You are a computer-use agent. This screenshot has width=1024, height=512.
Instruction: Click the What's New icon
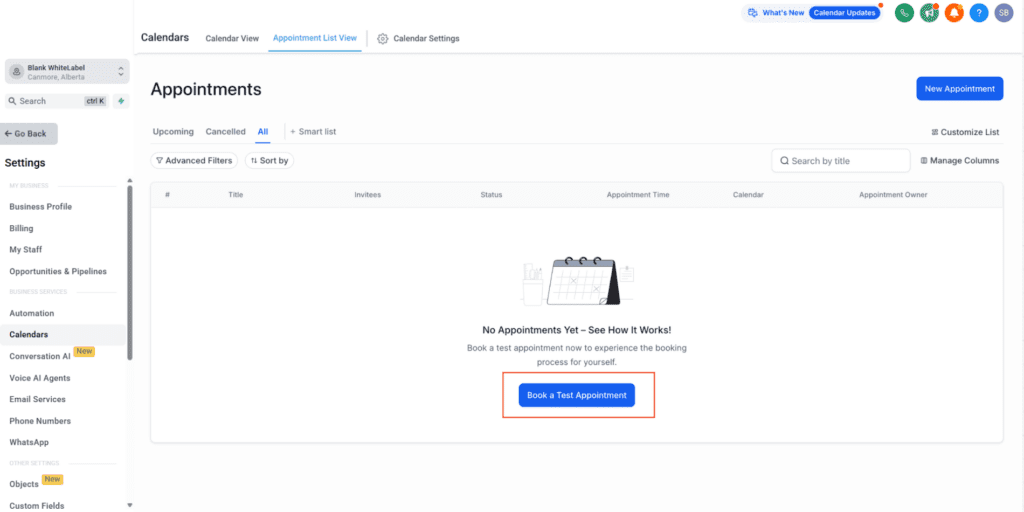[753, 12]
